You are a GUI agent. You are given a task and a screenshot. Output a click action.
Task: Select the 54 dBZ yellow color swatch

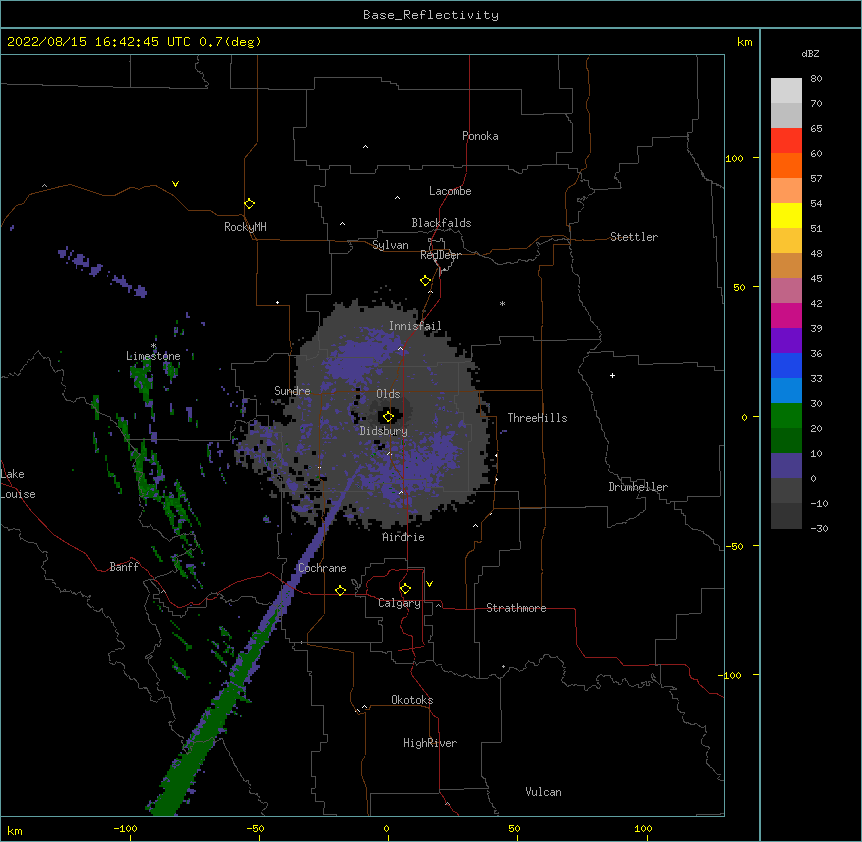786,215
